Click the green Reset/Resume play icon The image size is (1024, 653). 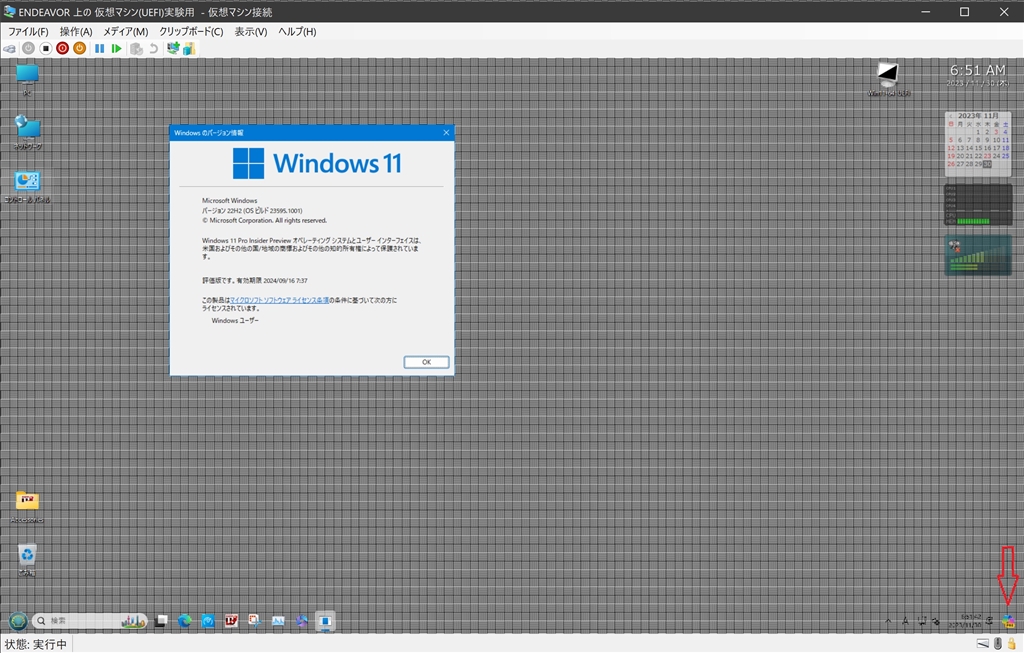pos(116,48)
